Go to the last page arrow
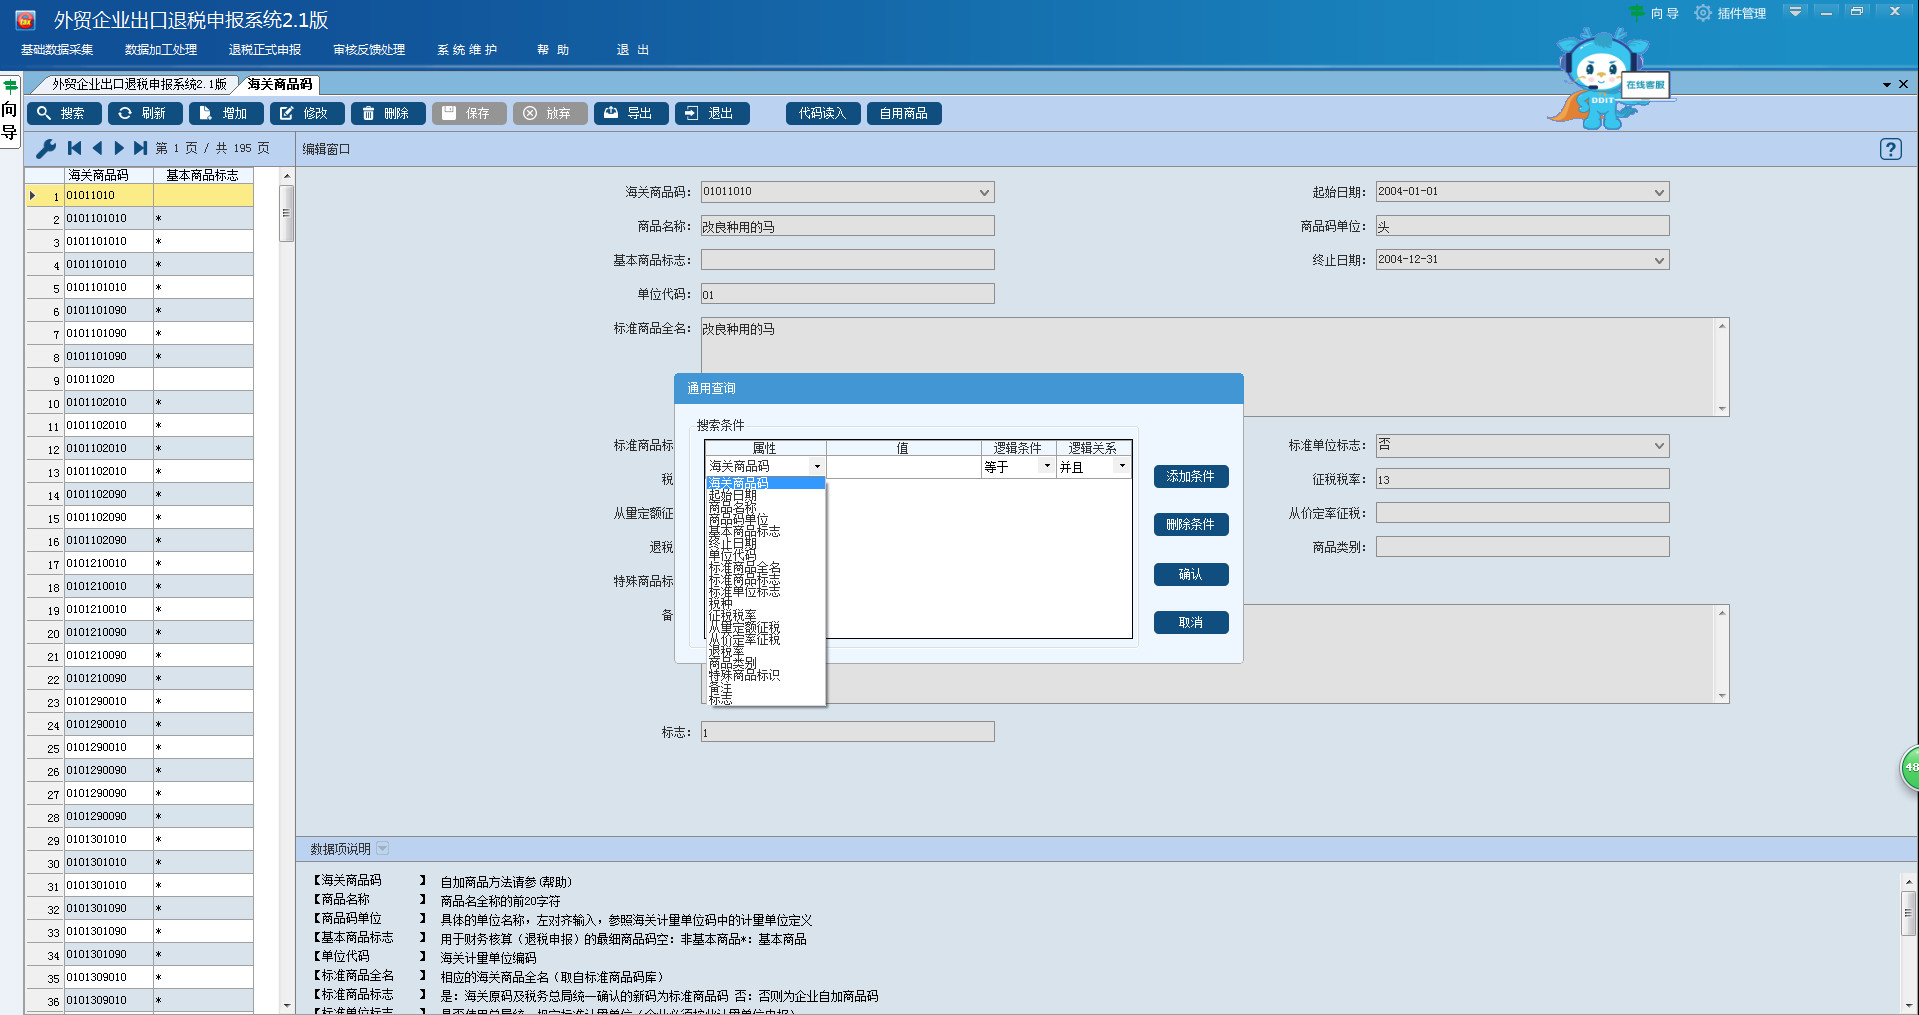1919x1015 pixels. click(x=141, y=148)
